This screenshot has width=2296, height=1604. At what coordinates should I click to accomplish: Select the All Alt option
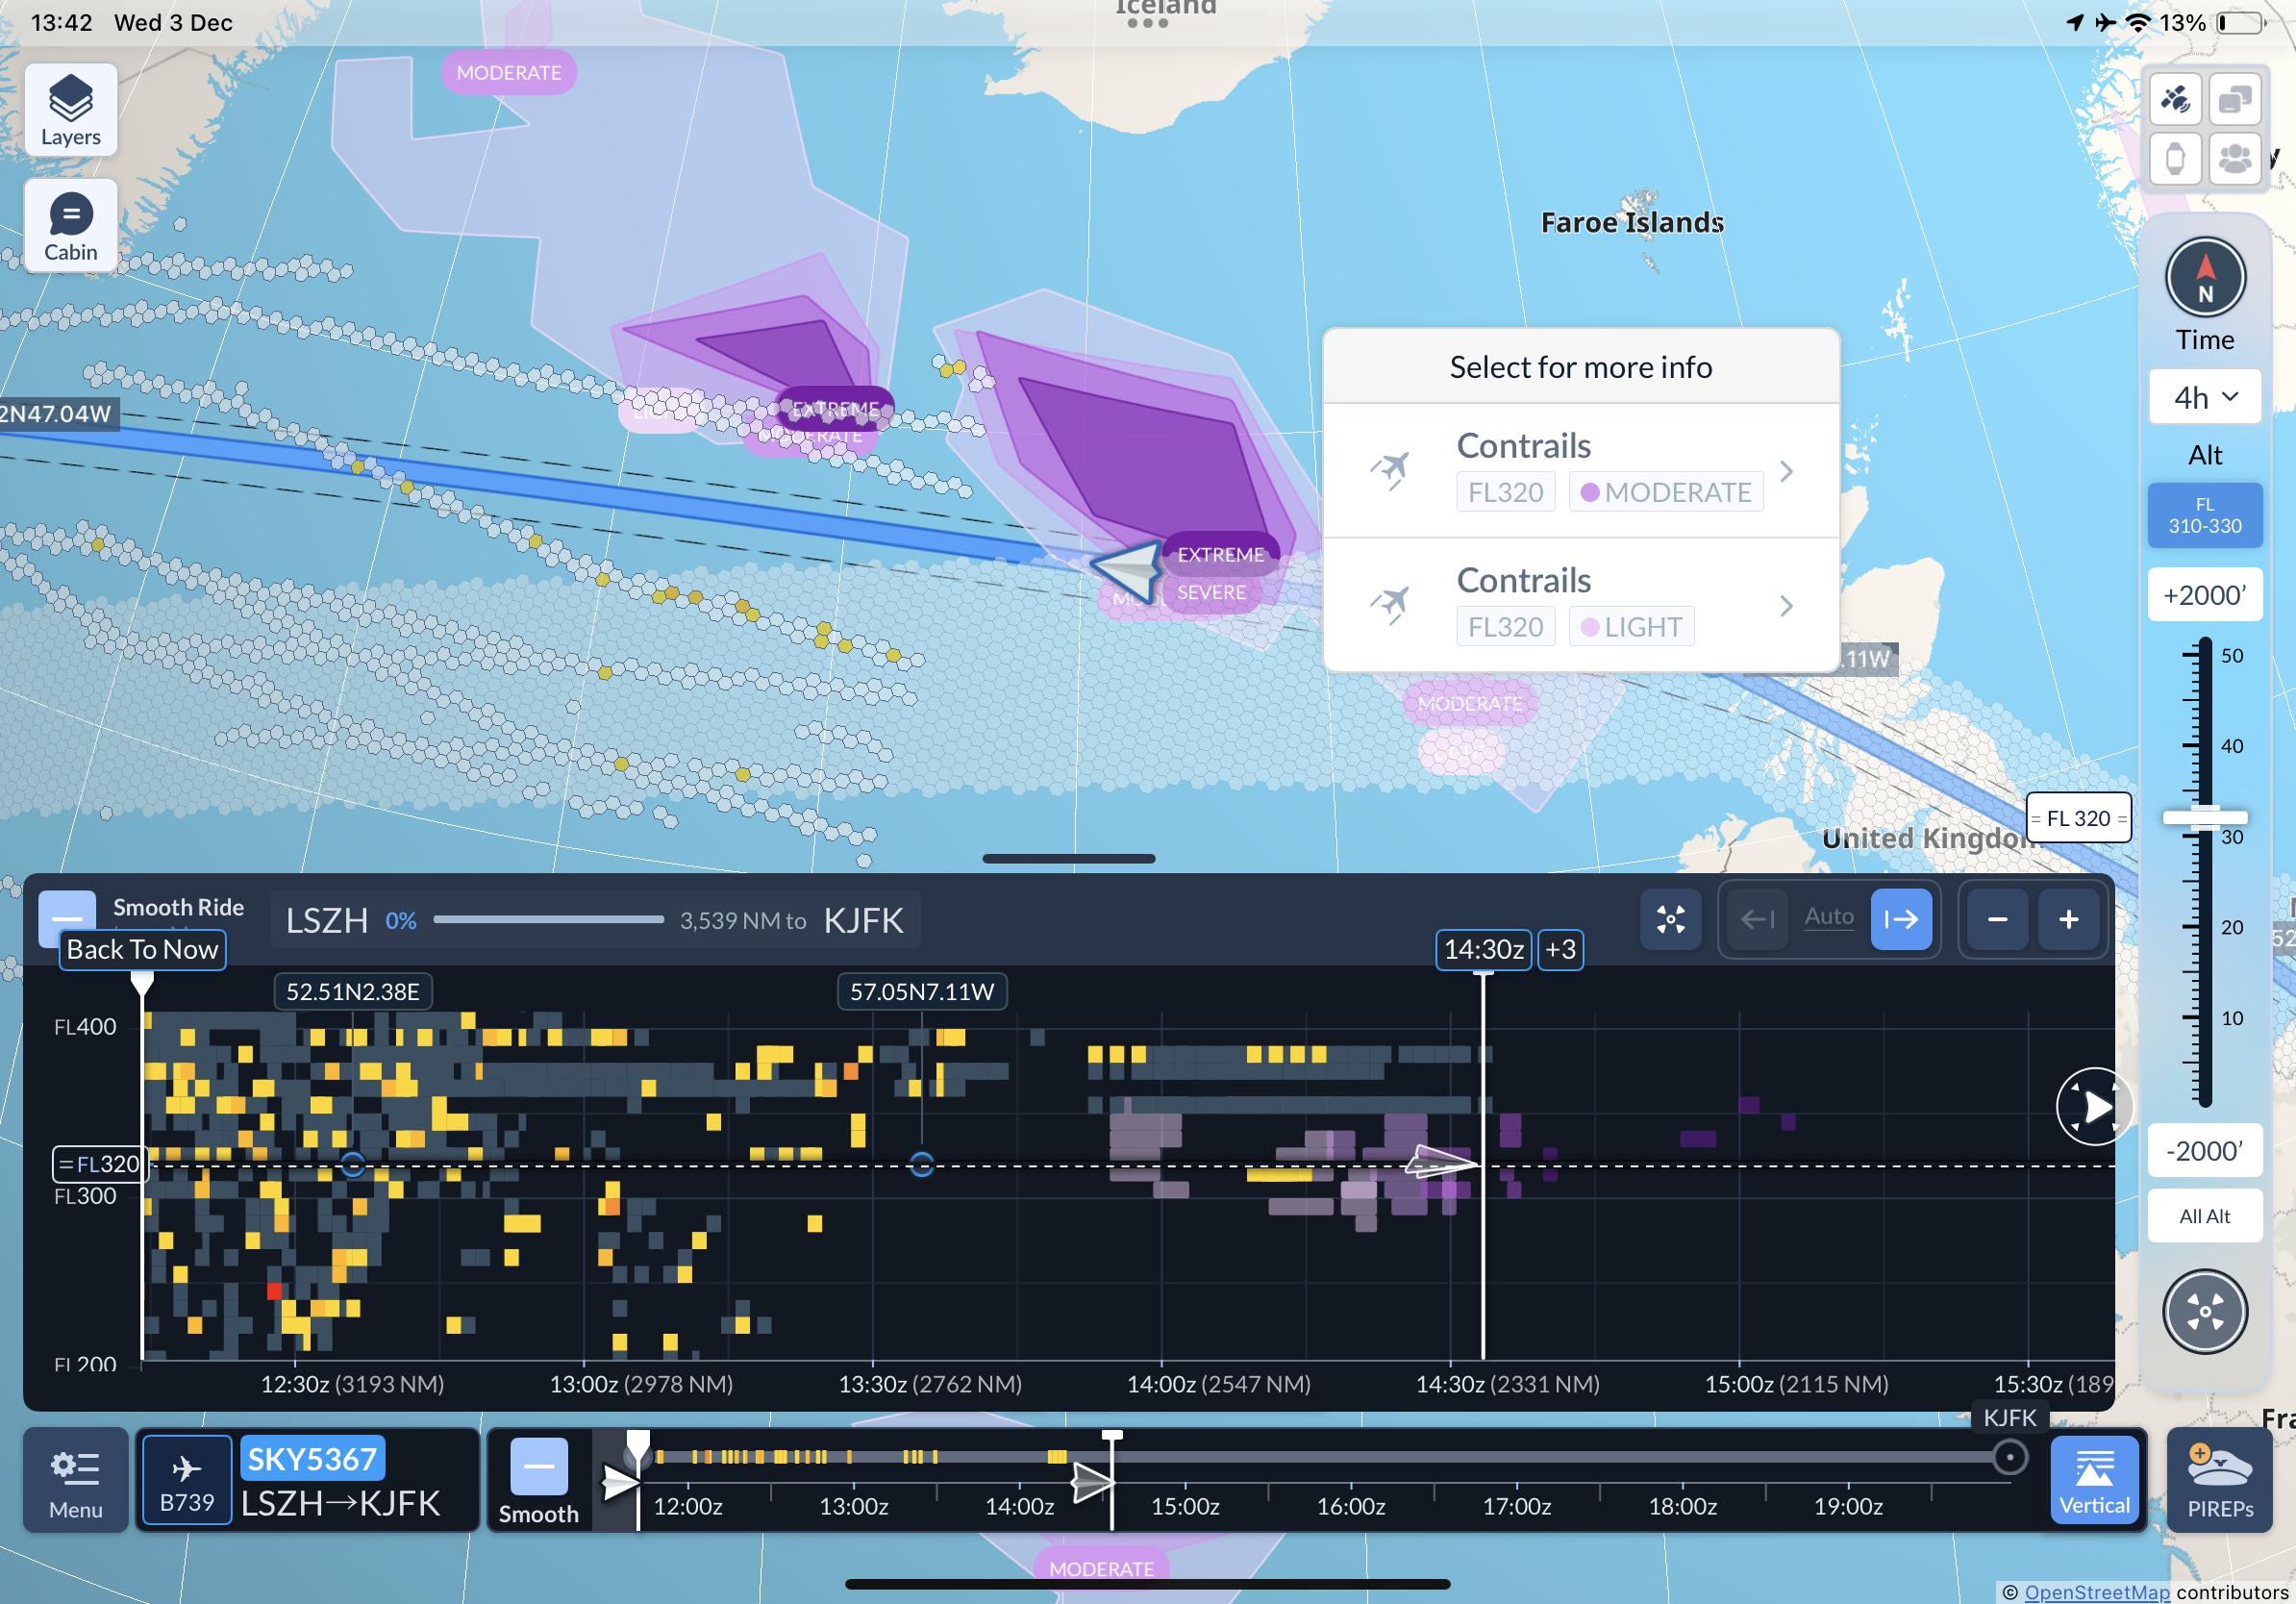coord(2204,1216)
